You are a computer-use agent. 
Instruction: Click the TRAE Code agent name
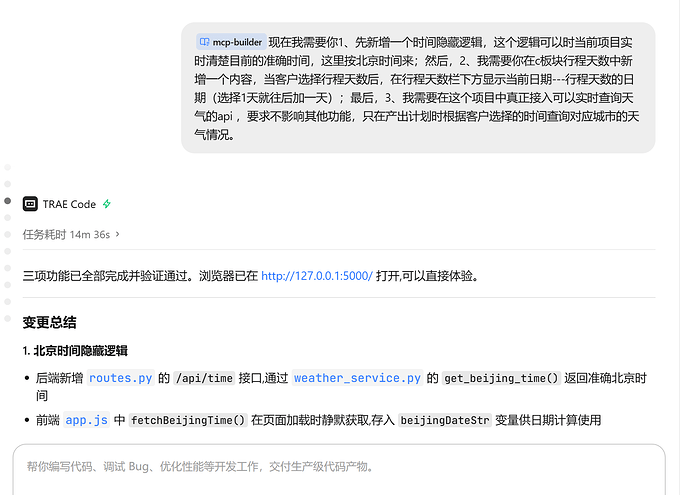pos(69,204)
